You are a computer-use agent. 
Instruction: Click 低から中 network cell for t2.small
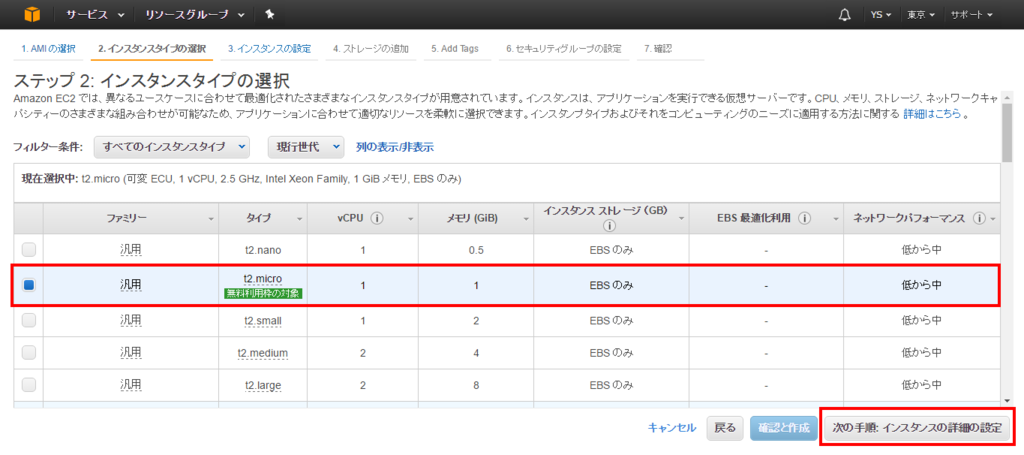tap(921, 321)
